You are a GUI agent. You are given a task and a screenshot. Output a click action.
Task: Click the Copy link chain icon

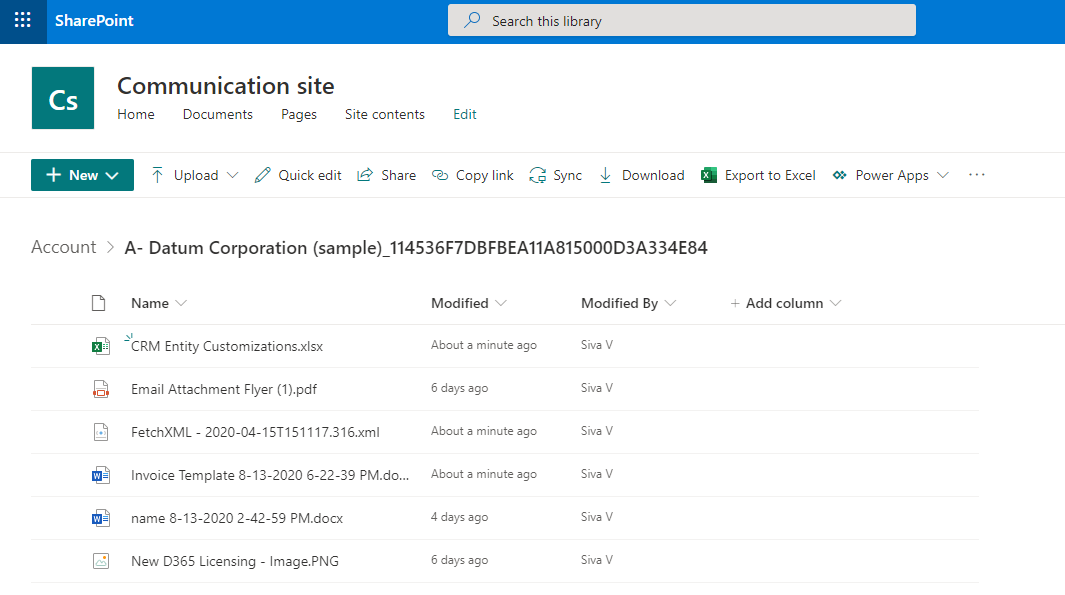click(x=439, y=175)
